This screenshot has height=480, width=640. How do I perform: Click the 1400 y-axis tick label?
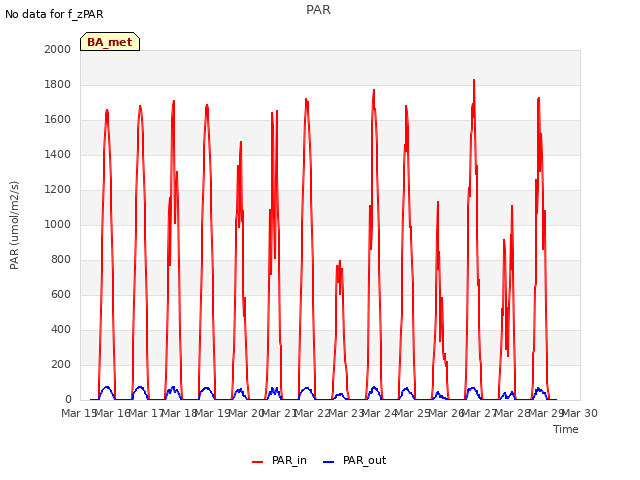tap(58, 154)
